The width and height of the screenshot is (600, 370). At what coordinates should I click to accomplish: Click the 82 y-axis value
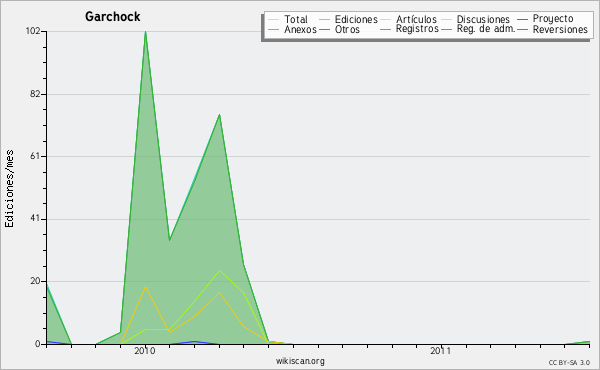click(35, 94)
